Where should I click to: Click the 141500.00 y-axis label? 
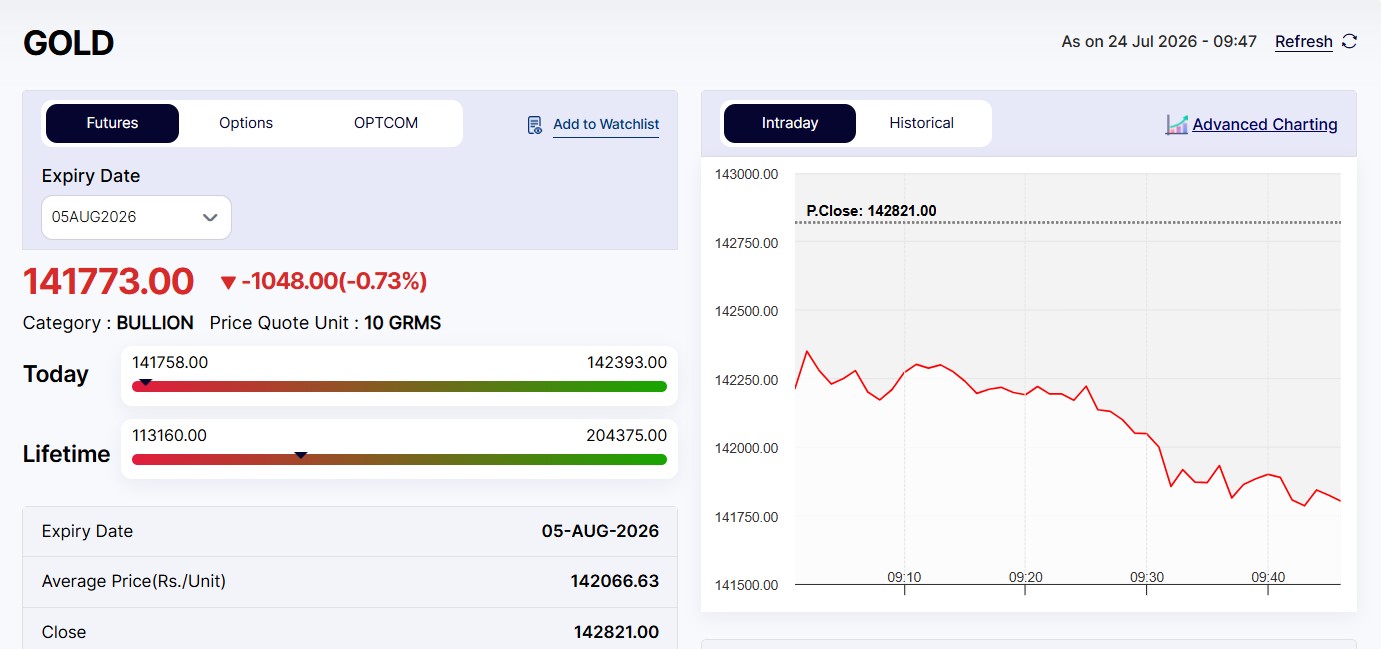[746, 585]
